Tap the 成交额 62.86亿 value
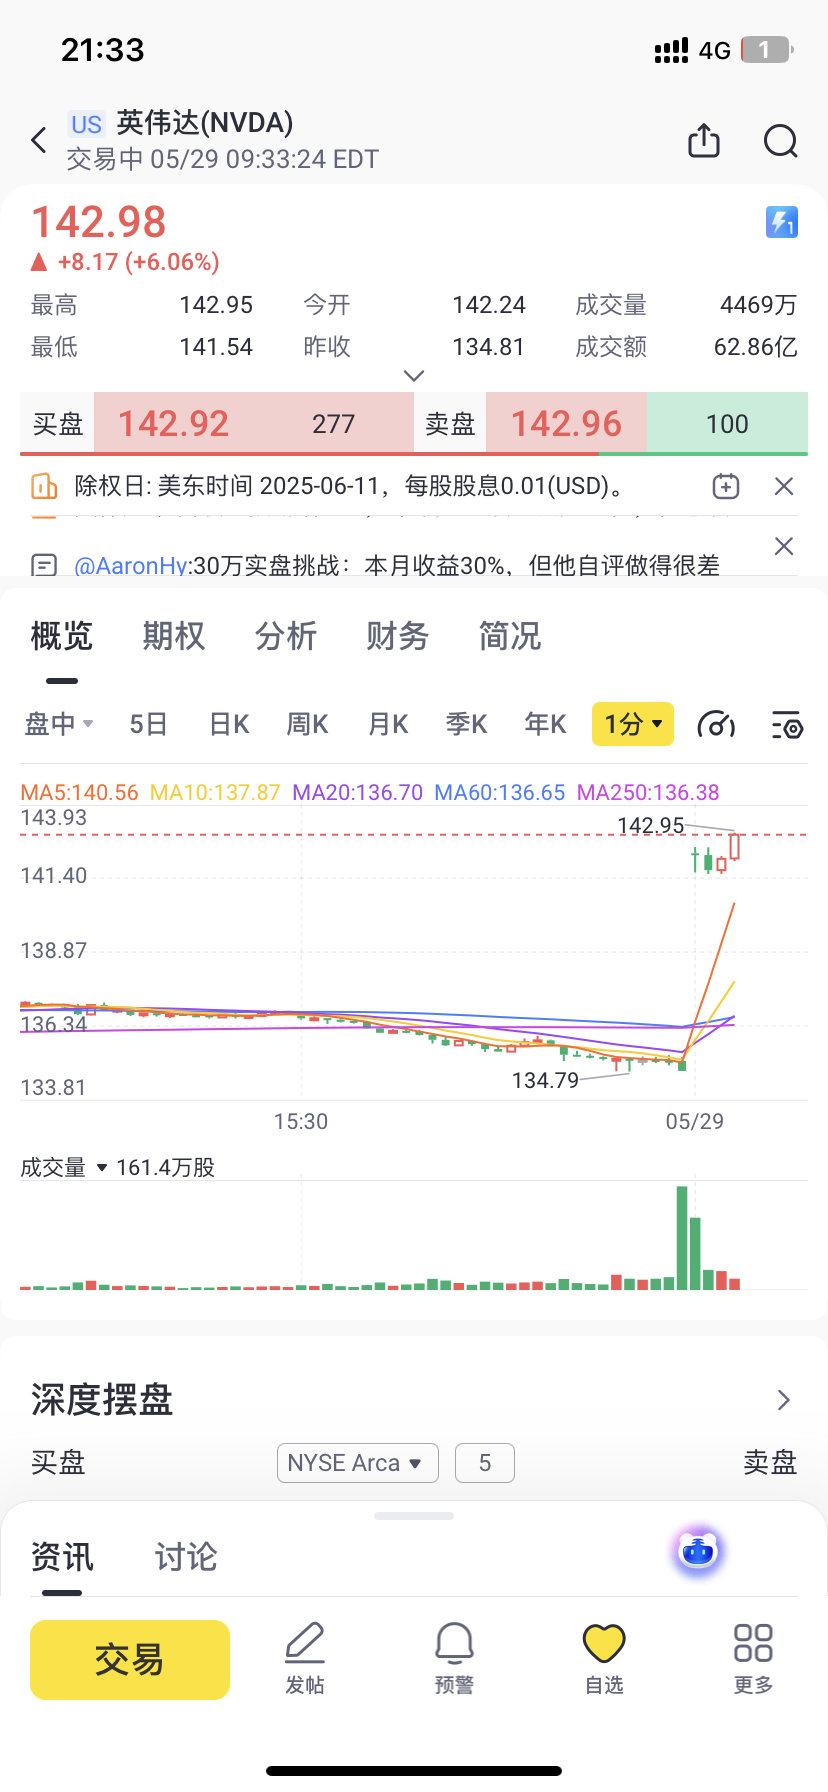The width and height of the screenshot is (828, 1792). pos(755,347)
